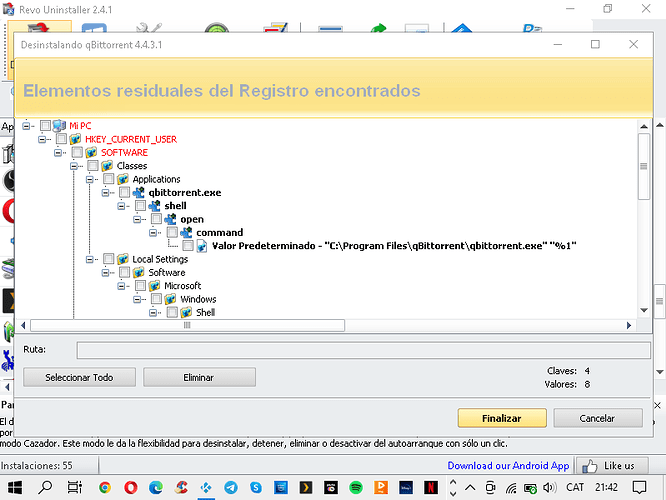The height and width of the screenshot is (500, 666).
Task: Check the HKEY_CURRENT_USER checkbox
Action: 61,139
